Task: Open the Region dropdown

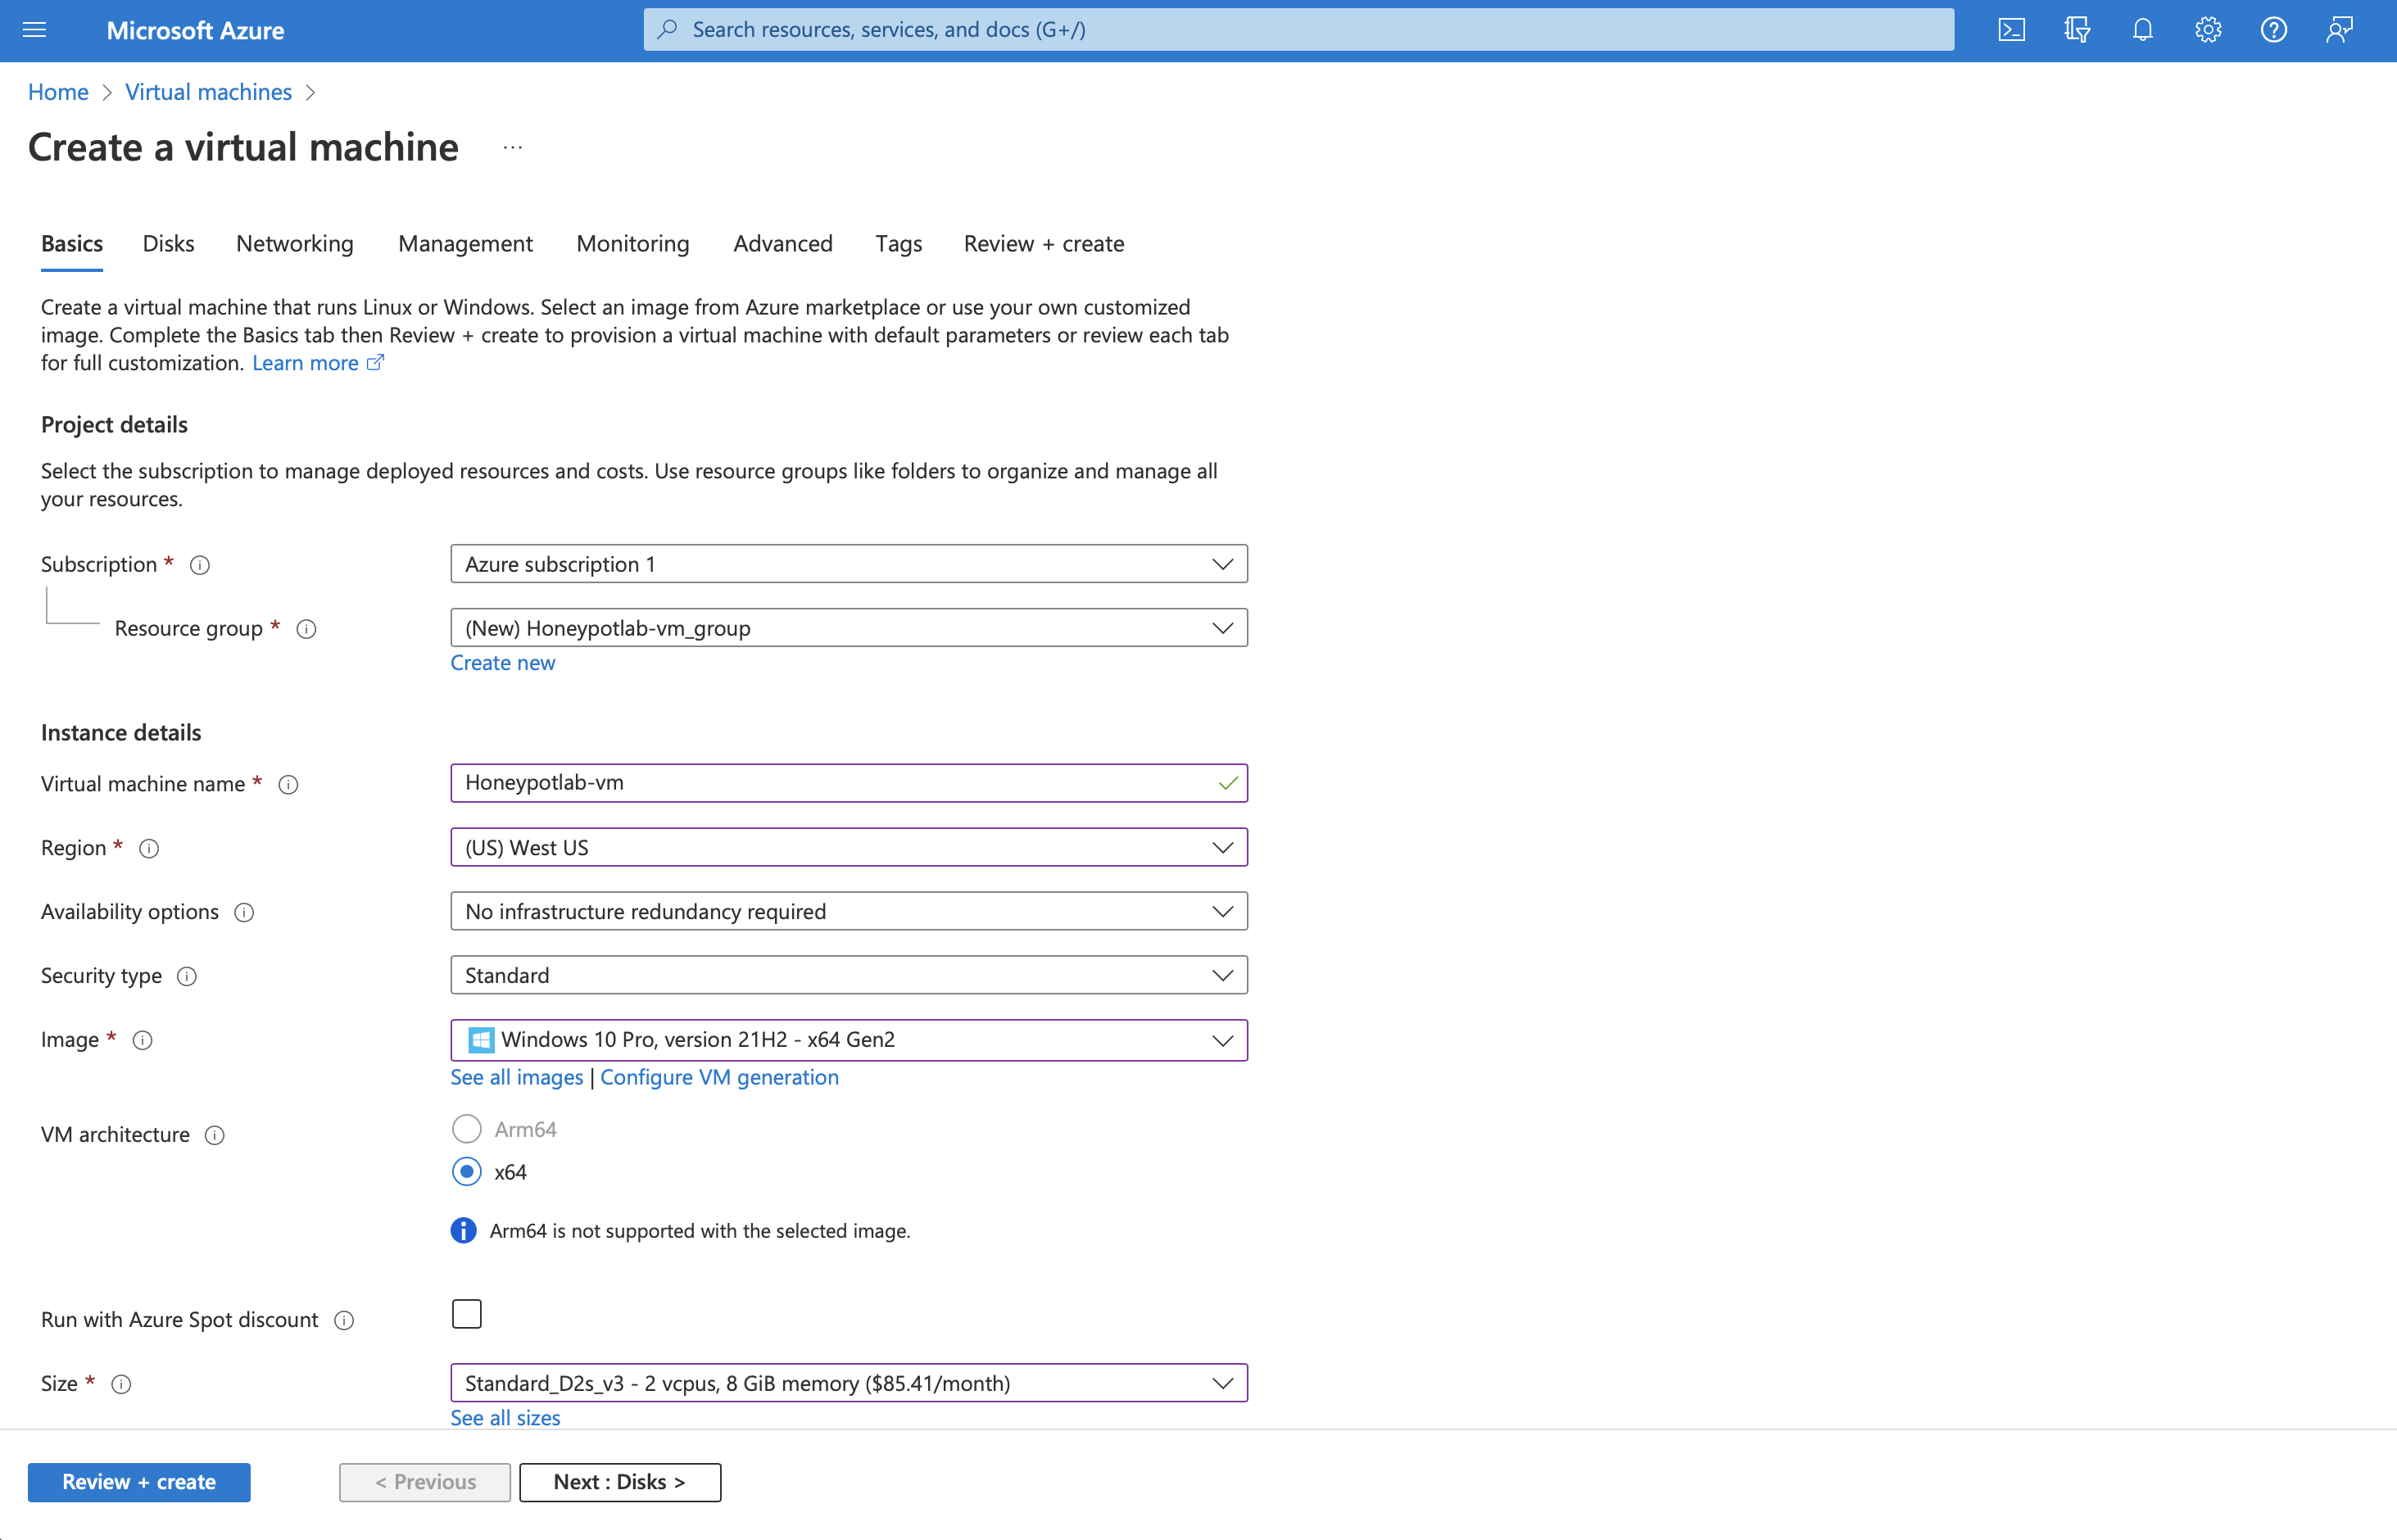Action: coord(849,847)
